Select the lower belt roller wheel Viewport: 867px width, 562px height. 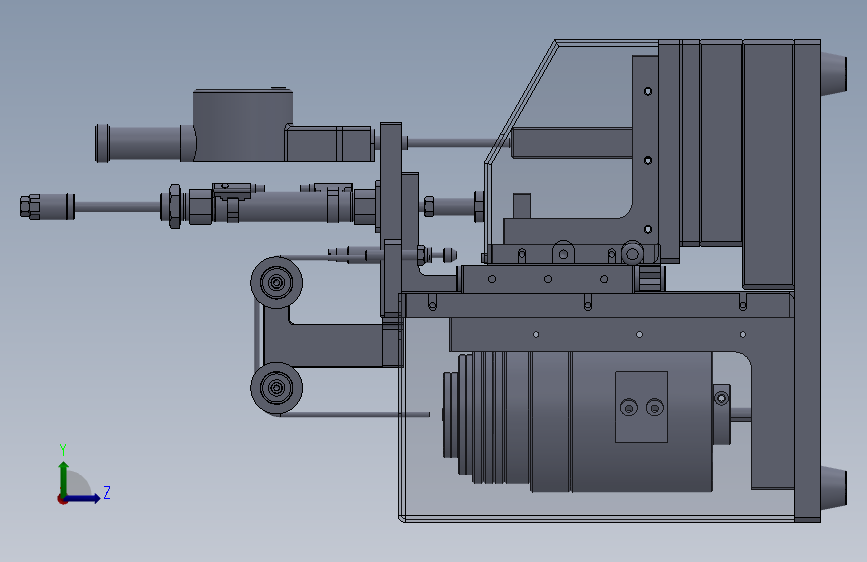coord(276,388)
